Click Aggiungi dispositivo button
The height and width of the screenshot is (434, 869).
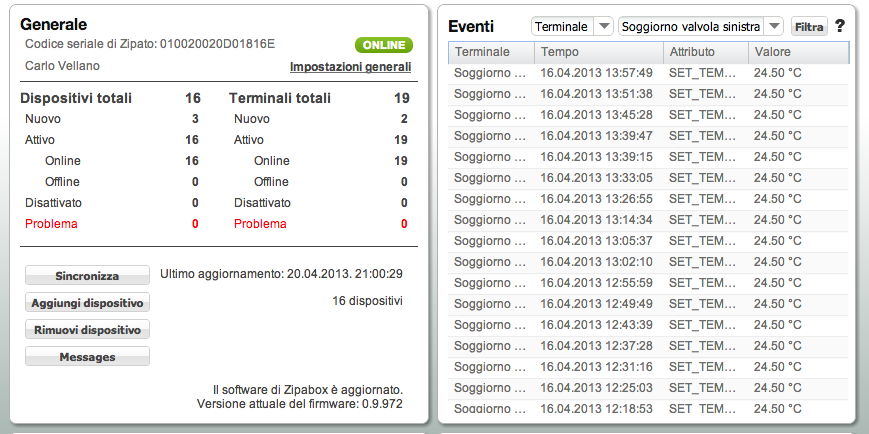click(x=87, y=303)
